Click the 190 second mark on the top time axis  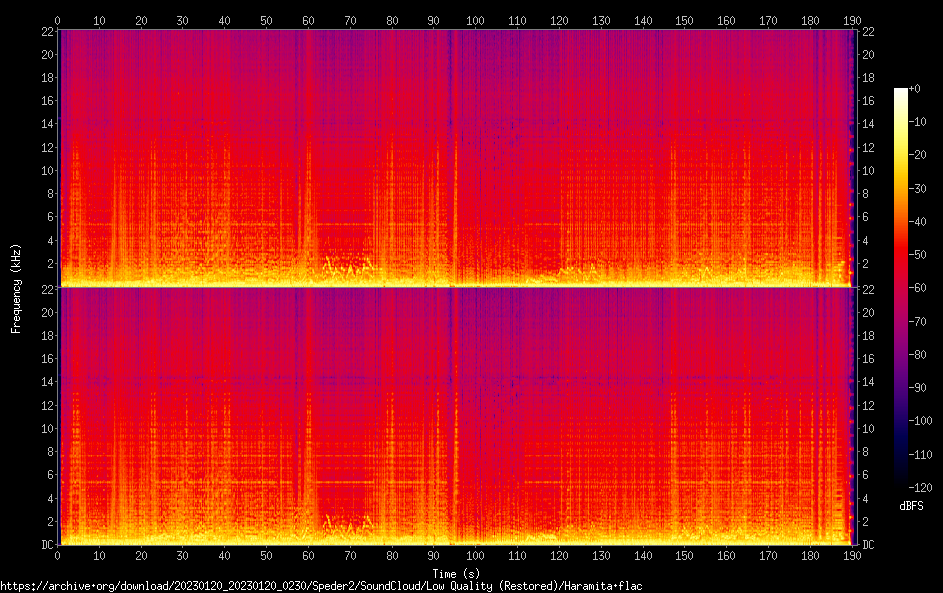(849, 20)
